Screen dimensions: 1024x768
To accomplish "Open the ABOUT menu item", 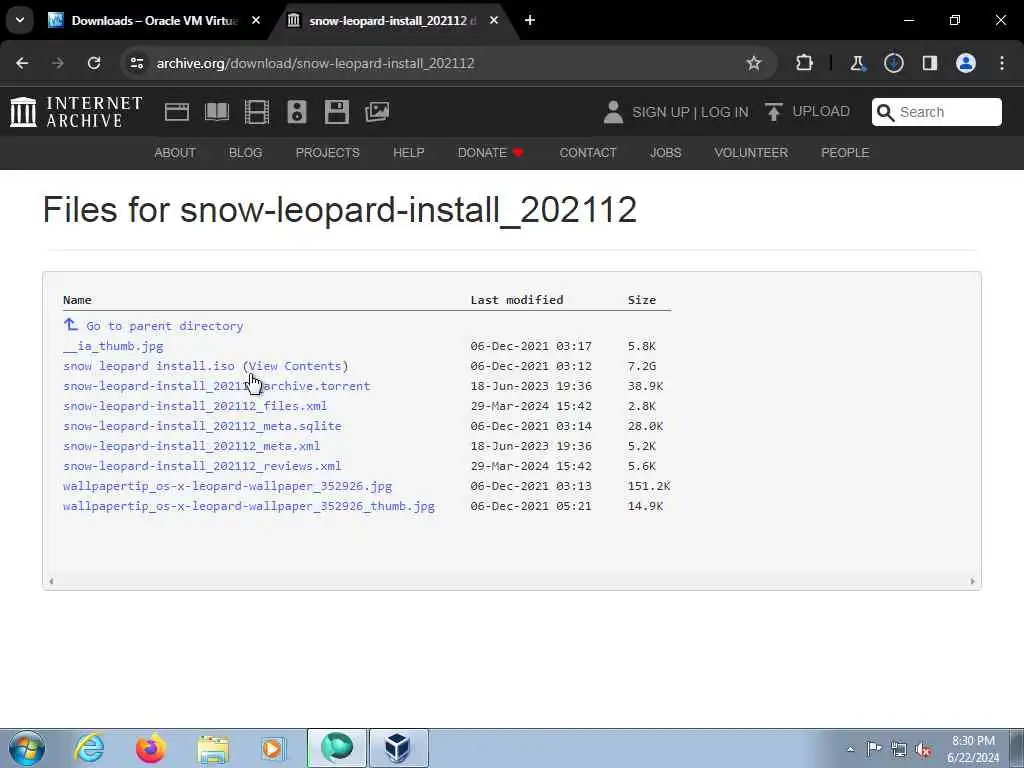I will 175,153.
